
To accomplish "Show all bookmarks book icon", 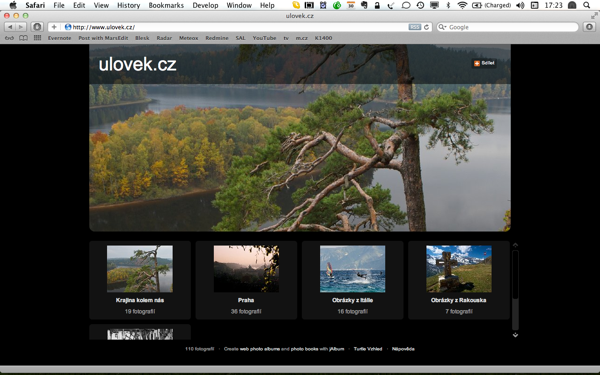I will (23, 38).
